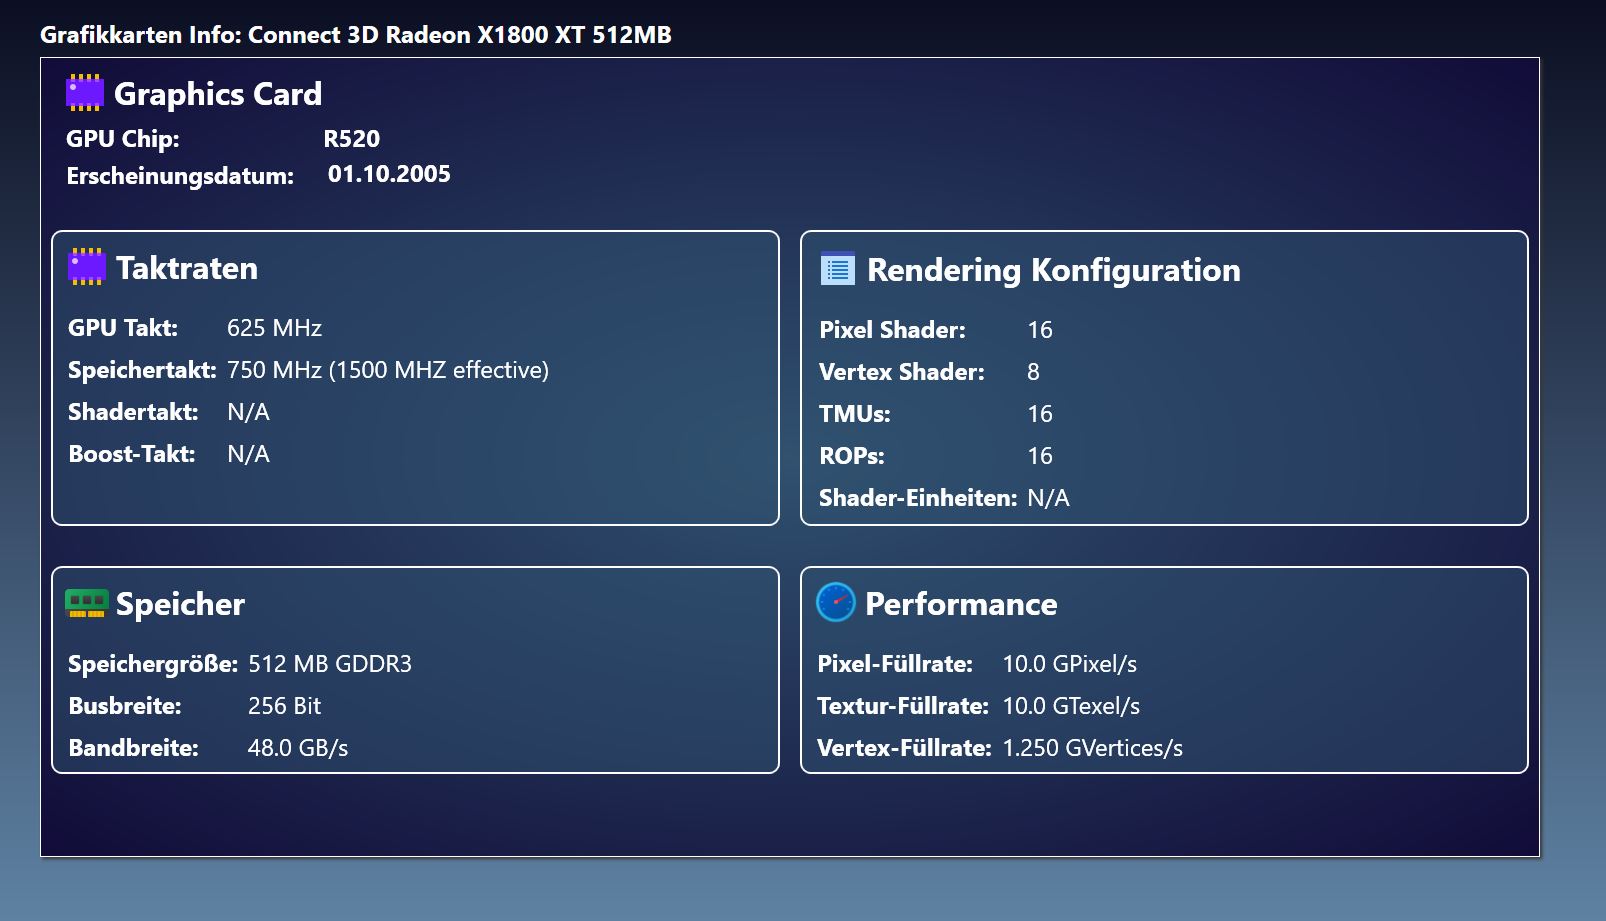The width and height of the screenshot is (1606, 921).
Task: Click the chip icon beside Graphics Card
Action: 85,93
